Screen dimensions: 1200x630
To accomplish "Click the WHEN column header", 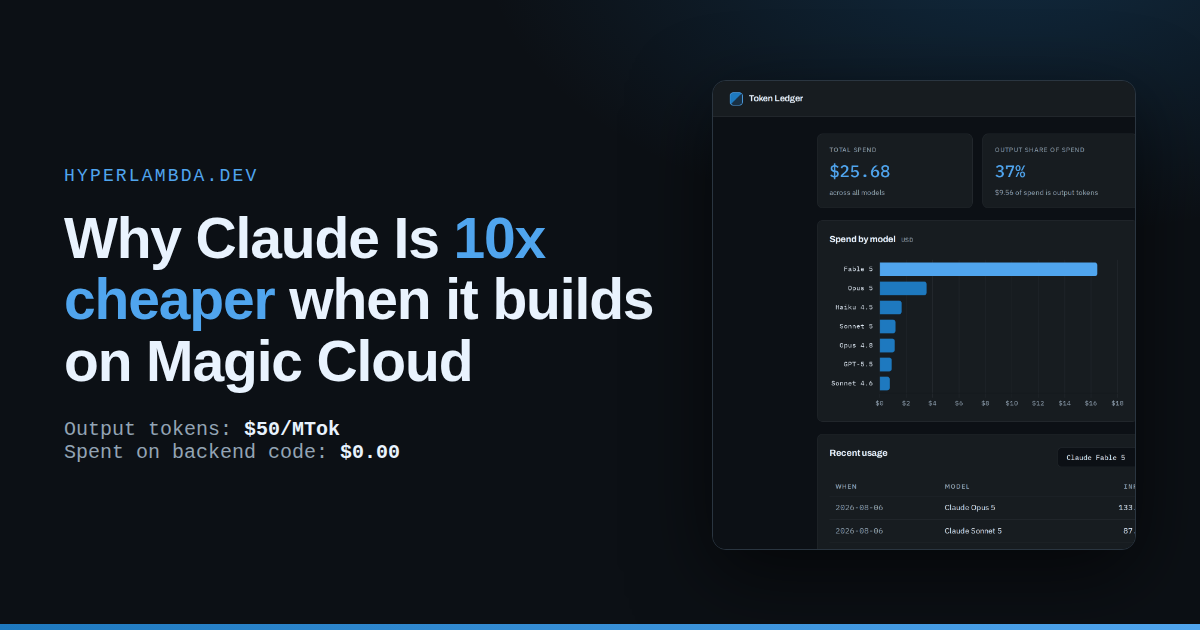I will (x=846, y=487).
